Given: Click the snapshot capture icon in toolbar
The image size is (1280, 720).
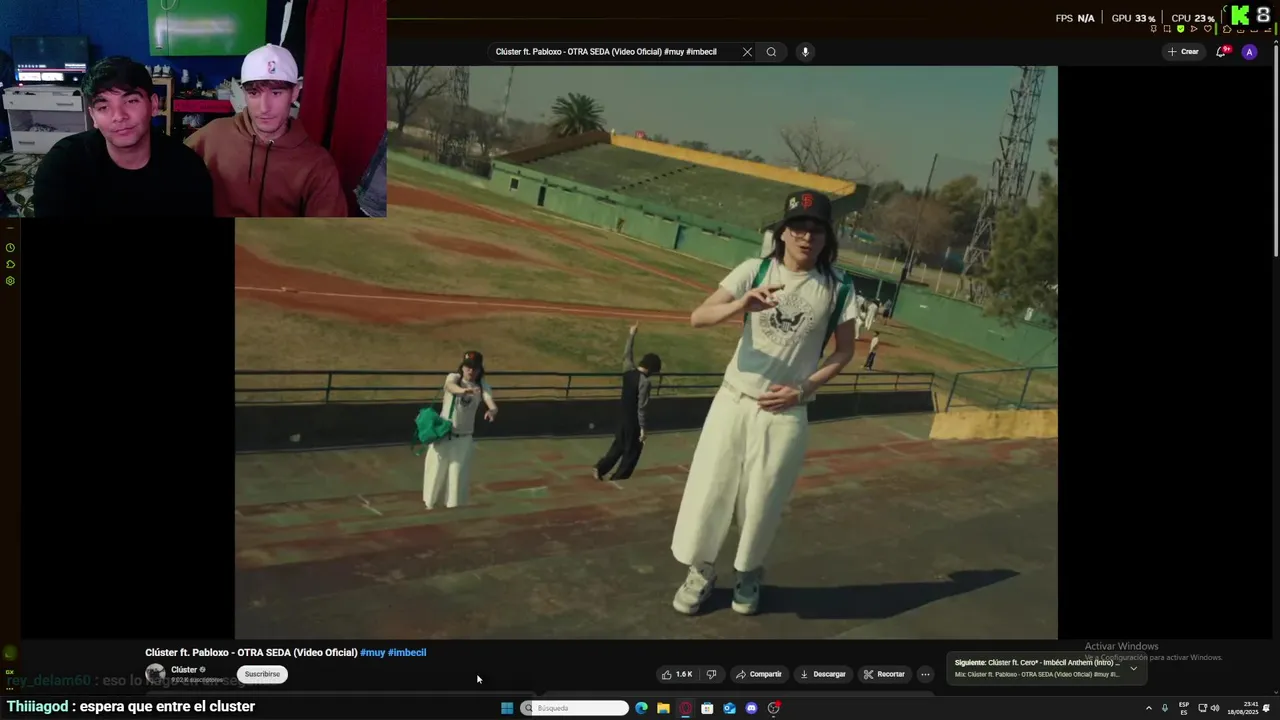Looking at the screenshot, I should (1167, 29).
